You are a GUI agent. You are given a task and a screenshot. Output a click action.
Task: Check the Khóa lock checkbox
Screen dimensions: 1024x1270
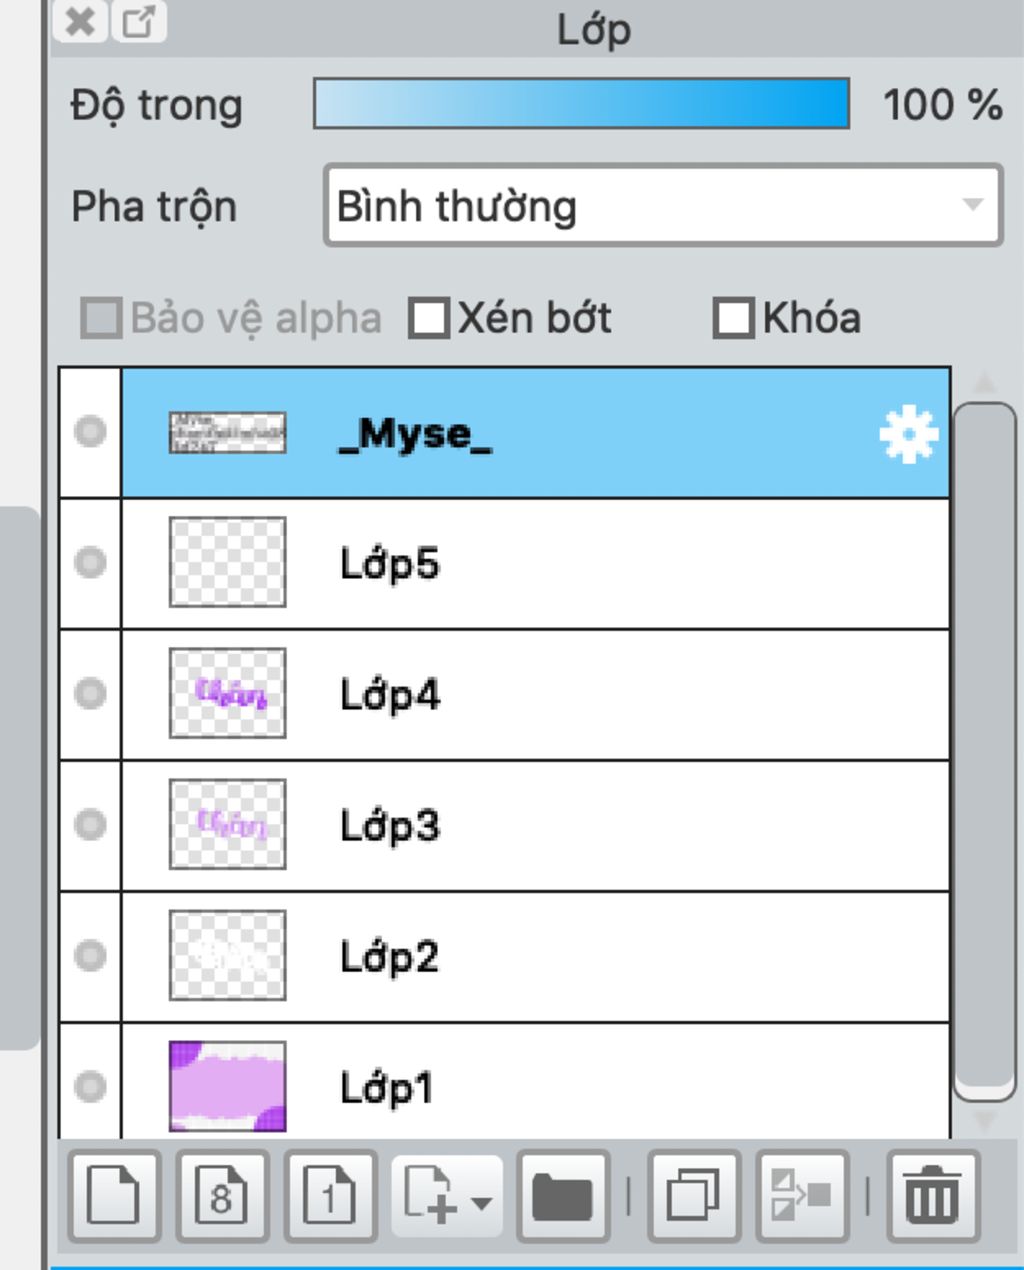click(732, 319)
